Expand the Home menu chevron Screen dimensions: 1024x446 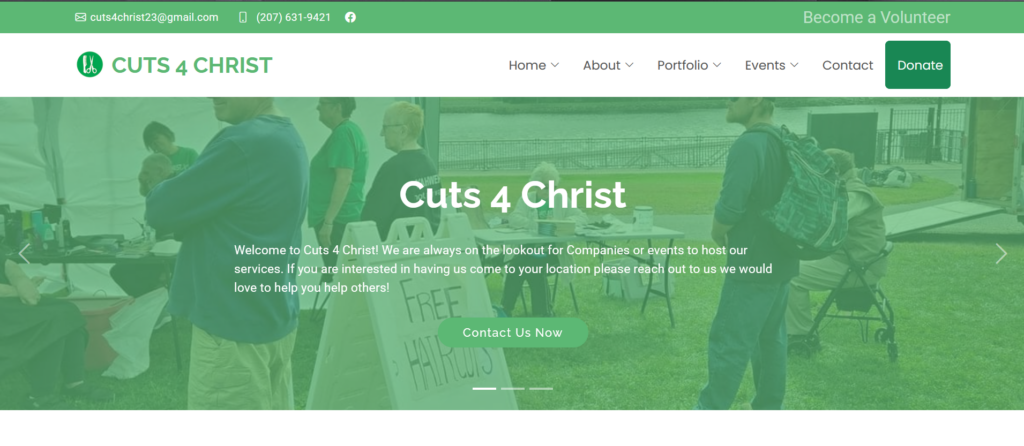[x=555, y=65]
